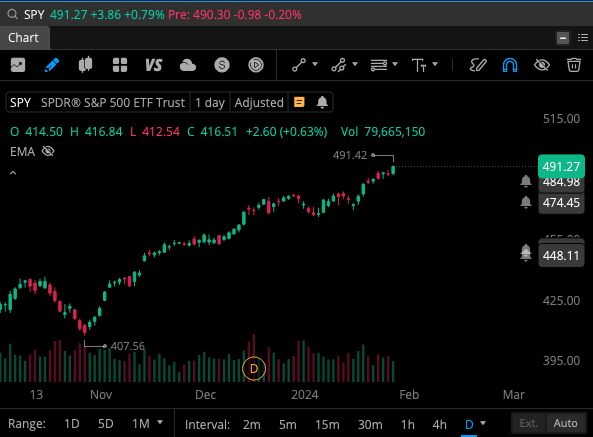Toggle EMA indicator visibility eye icon
The width and height of the screenshot is (593, 437).
(x=48, y=152)
